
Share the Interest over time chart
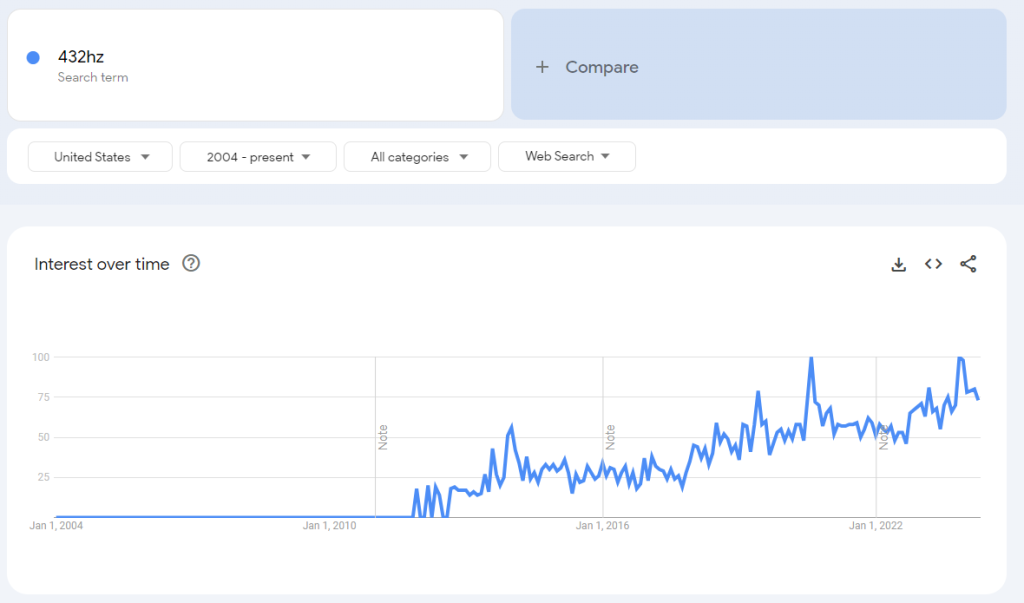click(968, 264)
